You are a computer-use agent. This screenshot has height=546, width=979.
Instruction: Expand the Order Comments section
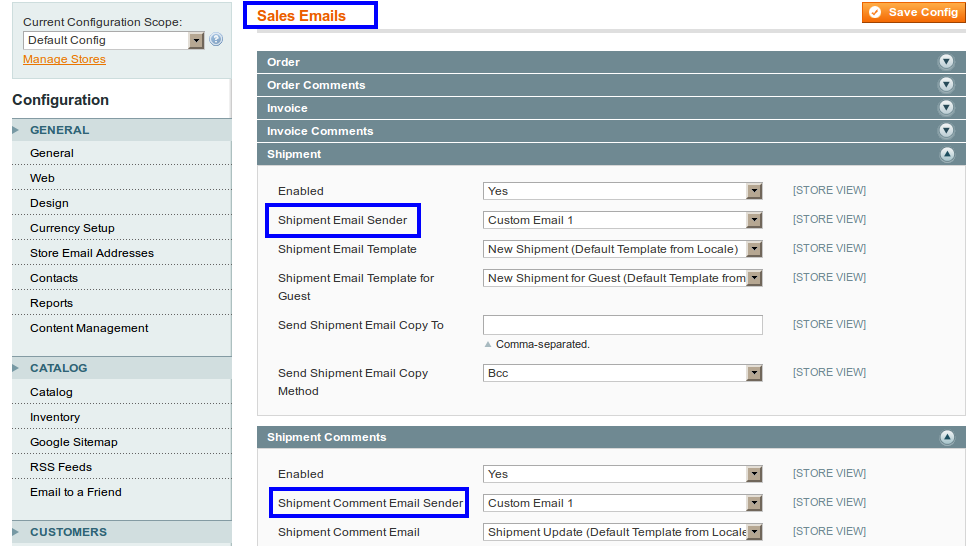(611, 85)
